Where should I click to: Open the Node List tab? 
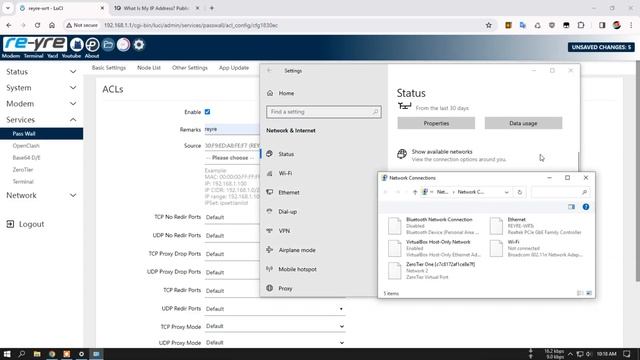[x=149, y=68]
